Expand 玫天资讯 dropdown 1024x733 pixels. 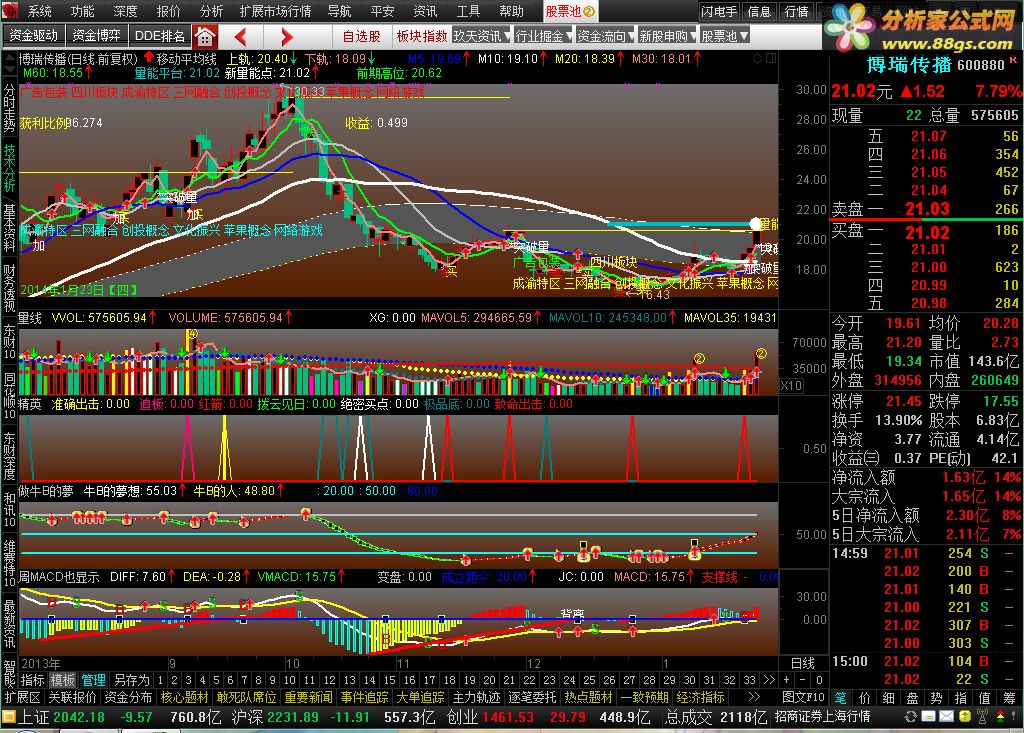click(x=480, y=37)
